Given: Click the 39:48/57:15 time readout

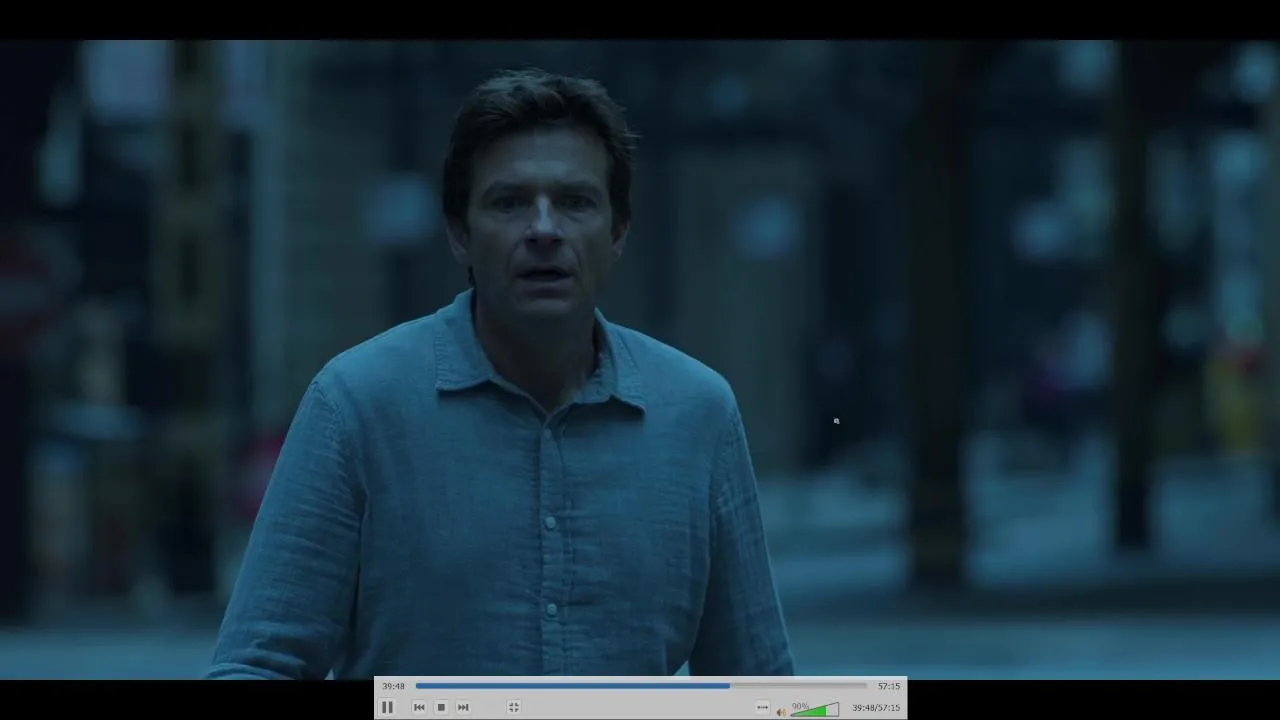Looking at the screenshot, I should click(x=876, y=708).
